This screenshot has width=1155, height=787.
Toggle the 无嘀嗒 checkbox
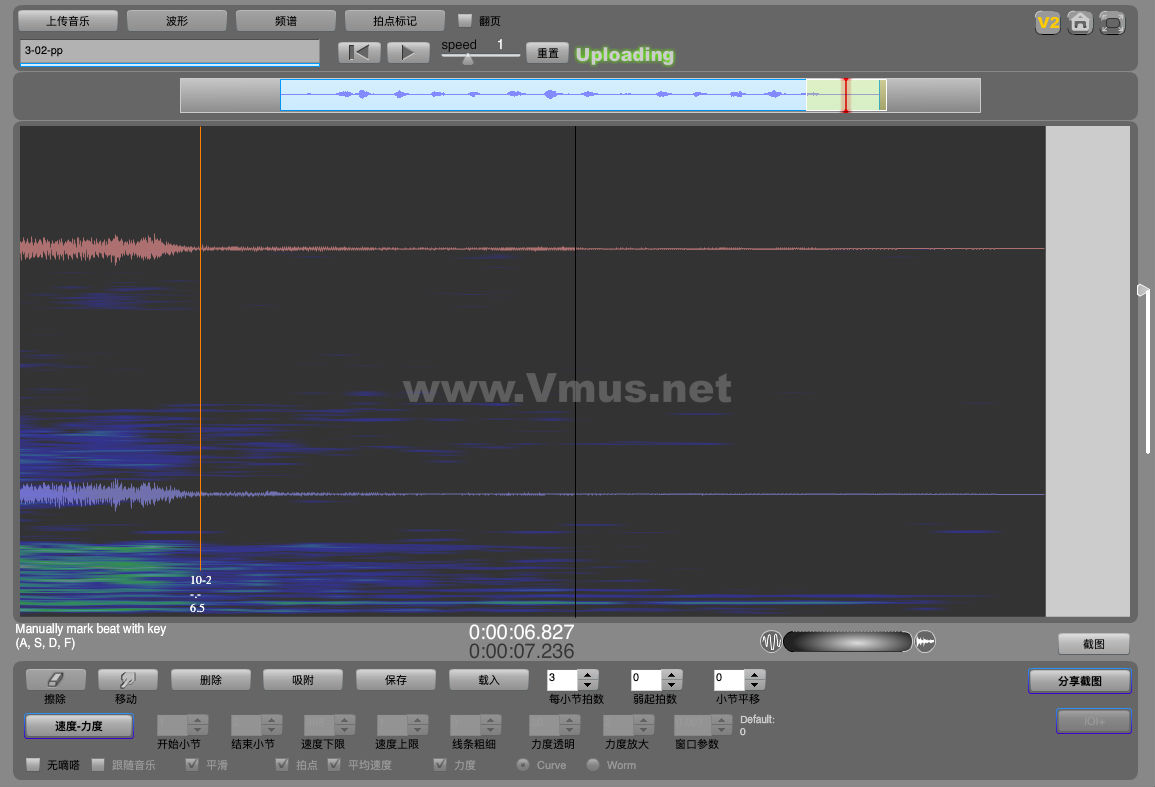point(33,765)
